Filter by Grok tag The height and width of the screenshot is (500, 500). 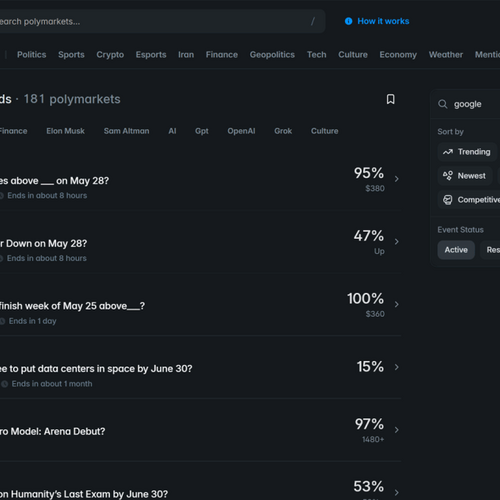(283, 131)
